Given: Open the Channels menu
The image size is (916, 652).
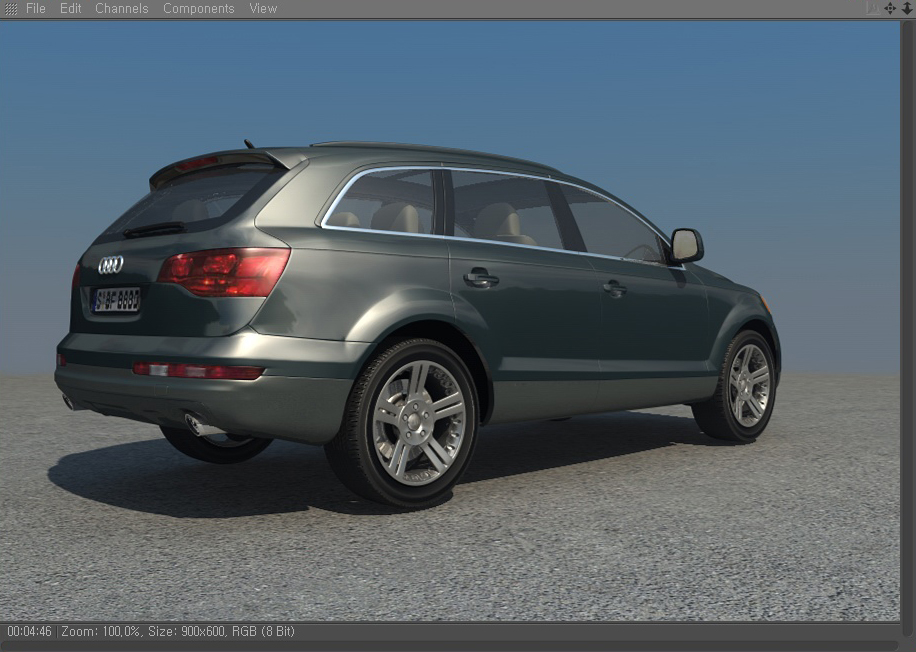Looking at the screenshot, I should click(x=122, y=9).
